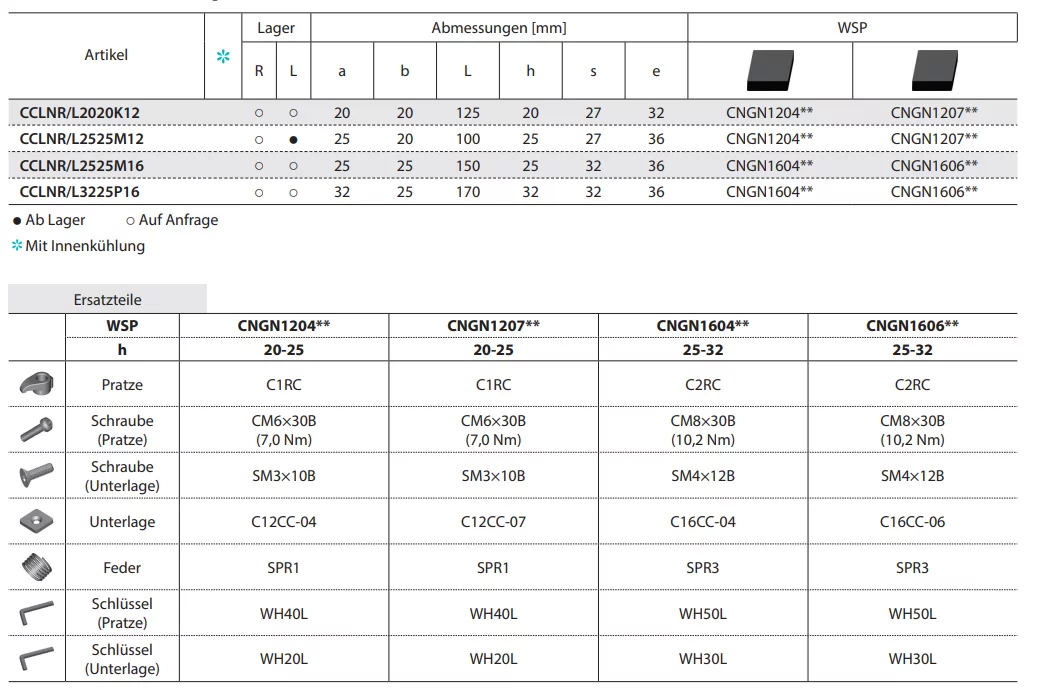The height and width of the screenshot is (700, 1046).
Task: Click the C12CC-04 shim part number
Action: pos(283,521)
